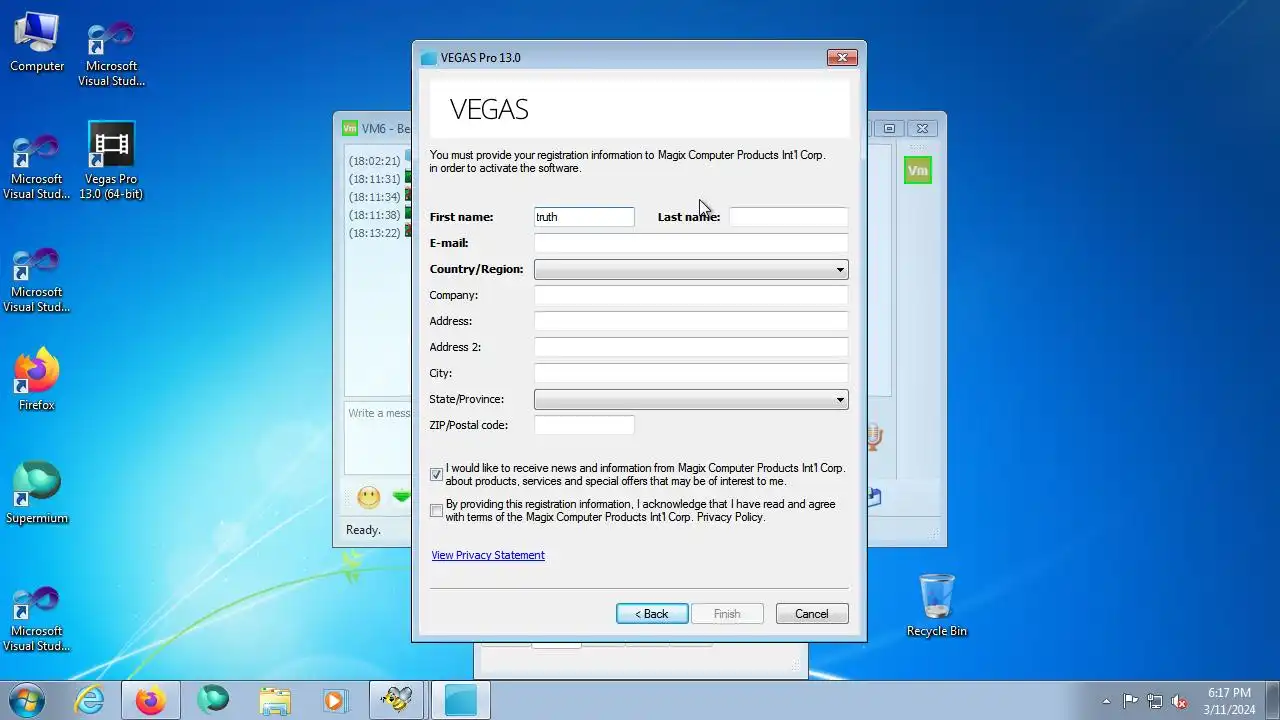Click the Write a message box in VM6
This screenshot has height=720, width=1280.
[379, 437]
